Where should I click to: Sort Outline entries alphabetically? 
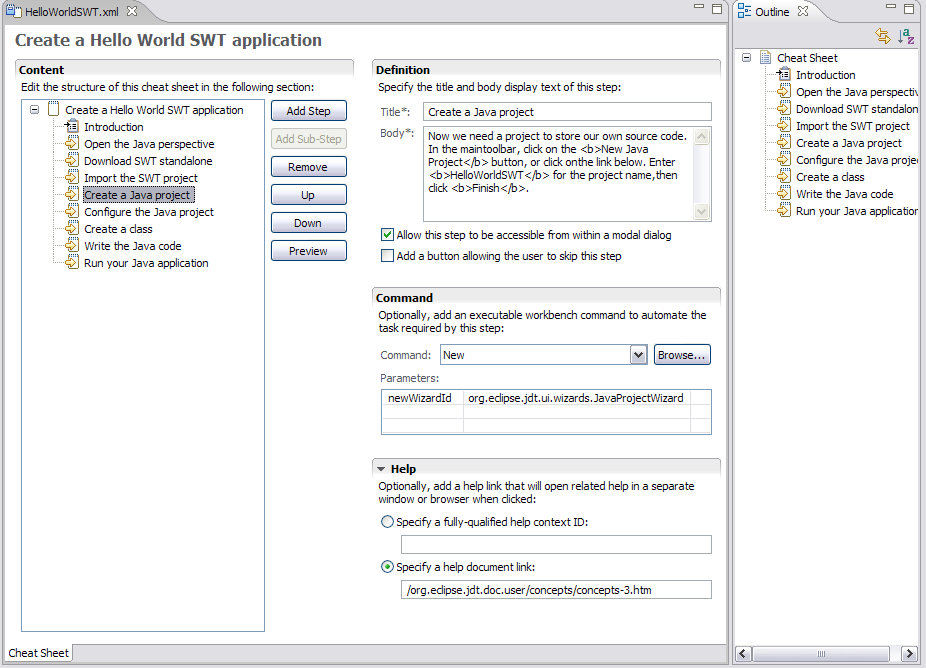click(x=906, y=36)
